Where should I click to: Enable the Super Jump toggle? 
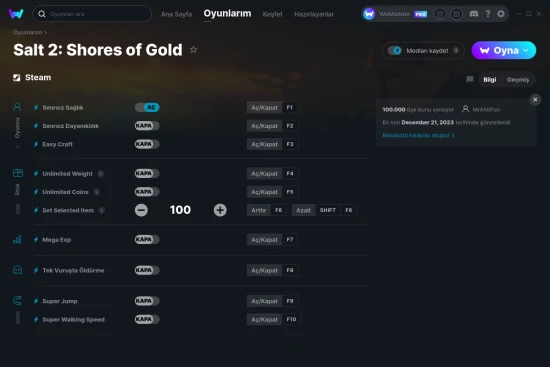147,301
